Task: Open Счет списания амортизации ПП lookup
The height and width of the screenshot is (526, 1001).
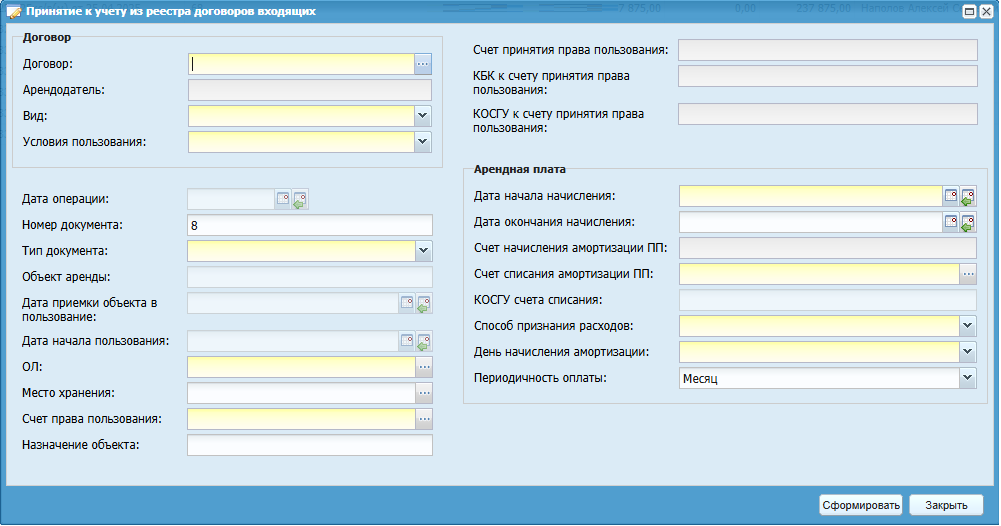Action: click(967, 274)
